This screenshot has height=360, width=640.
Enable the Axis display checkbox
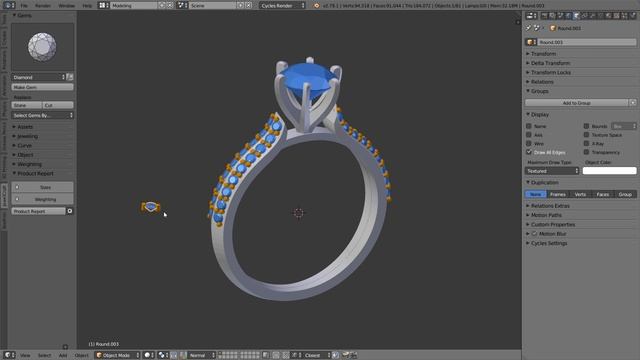pos(529,135)
